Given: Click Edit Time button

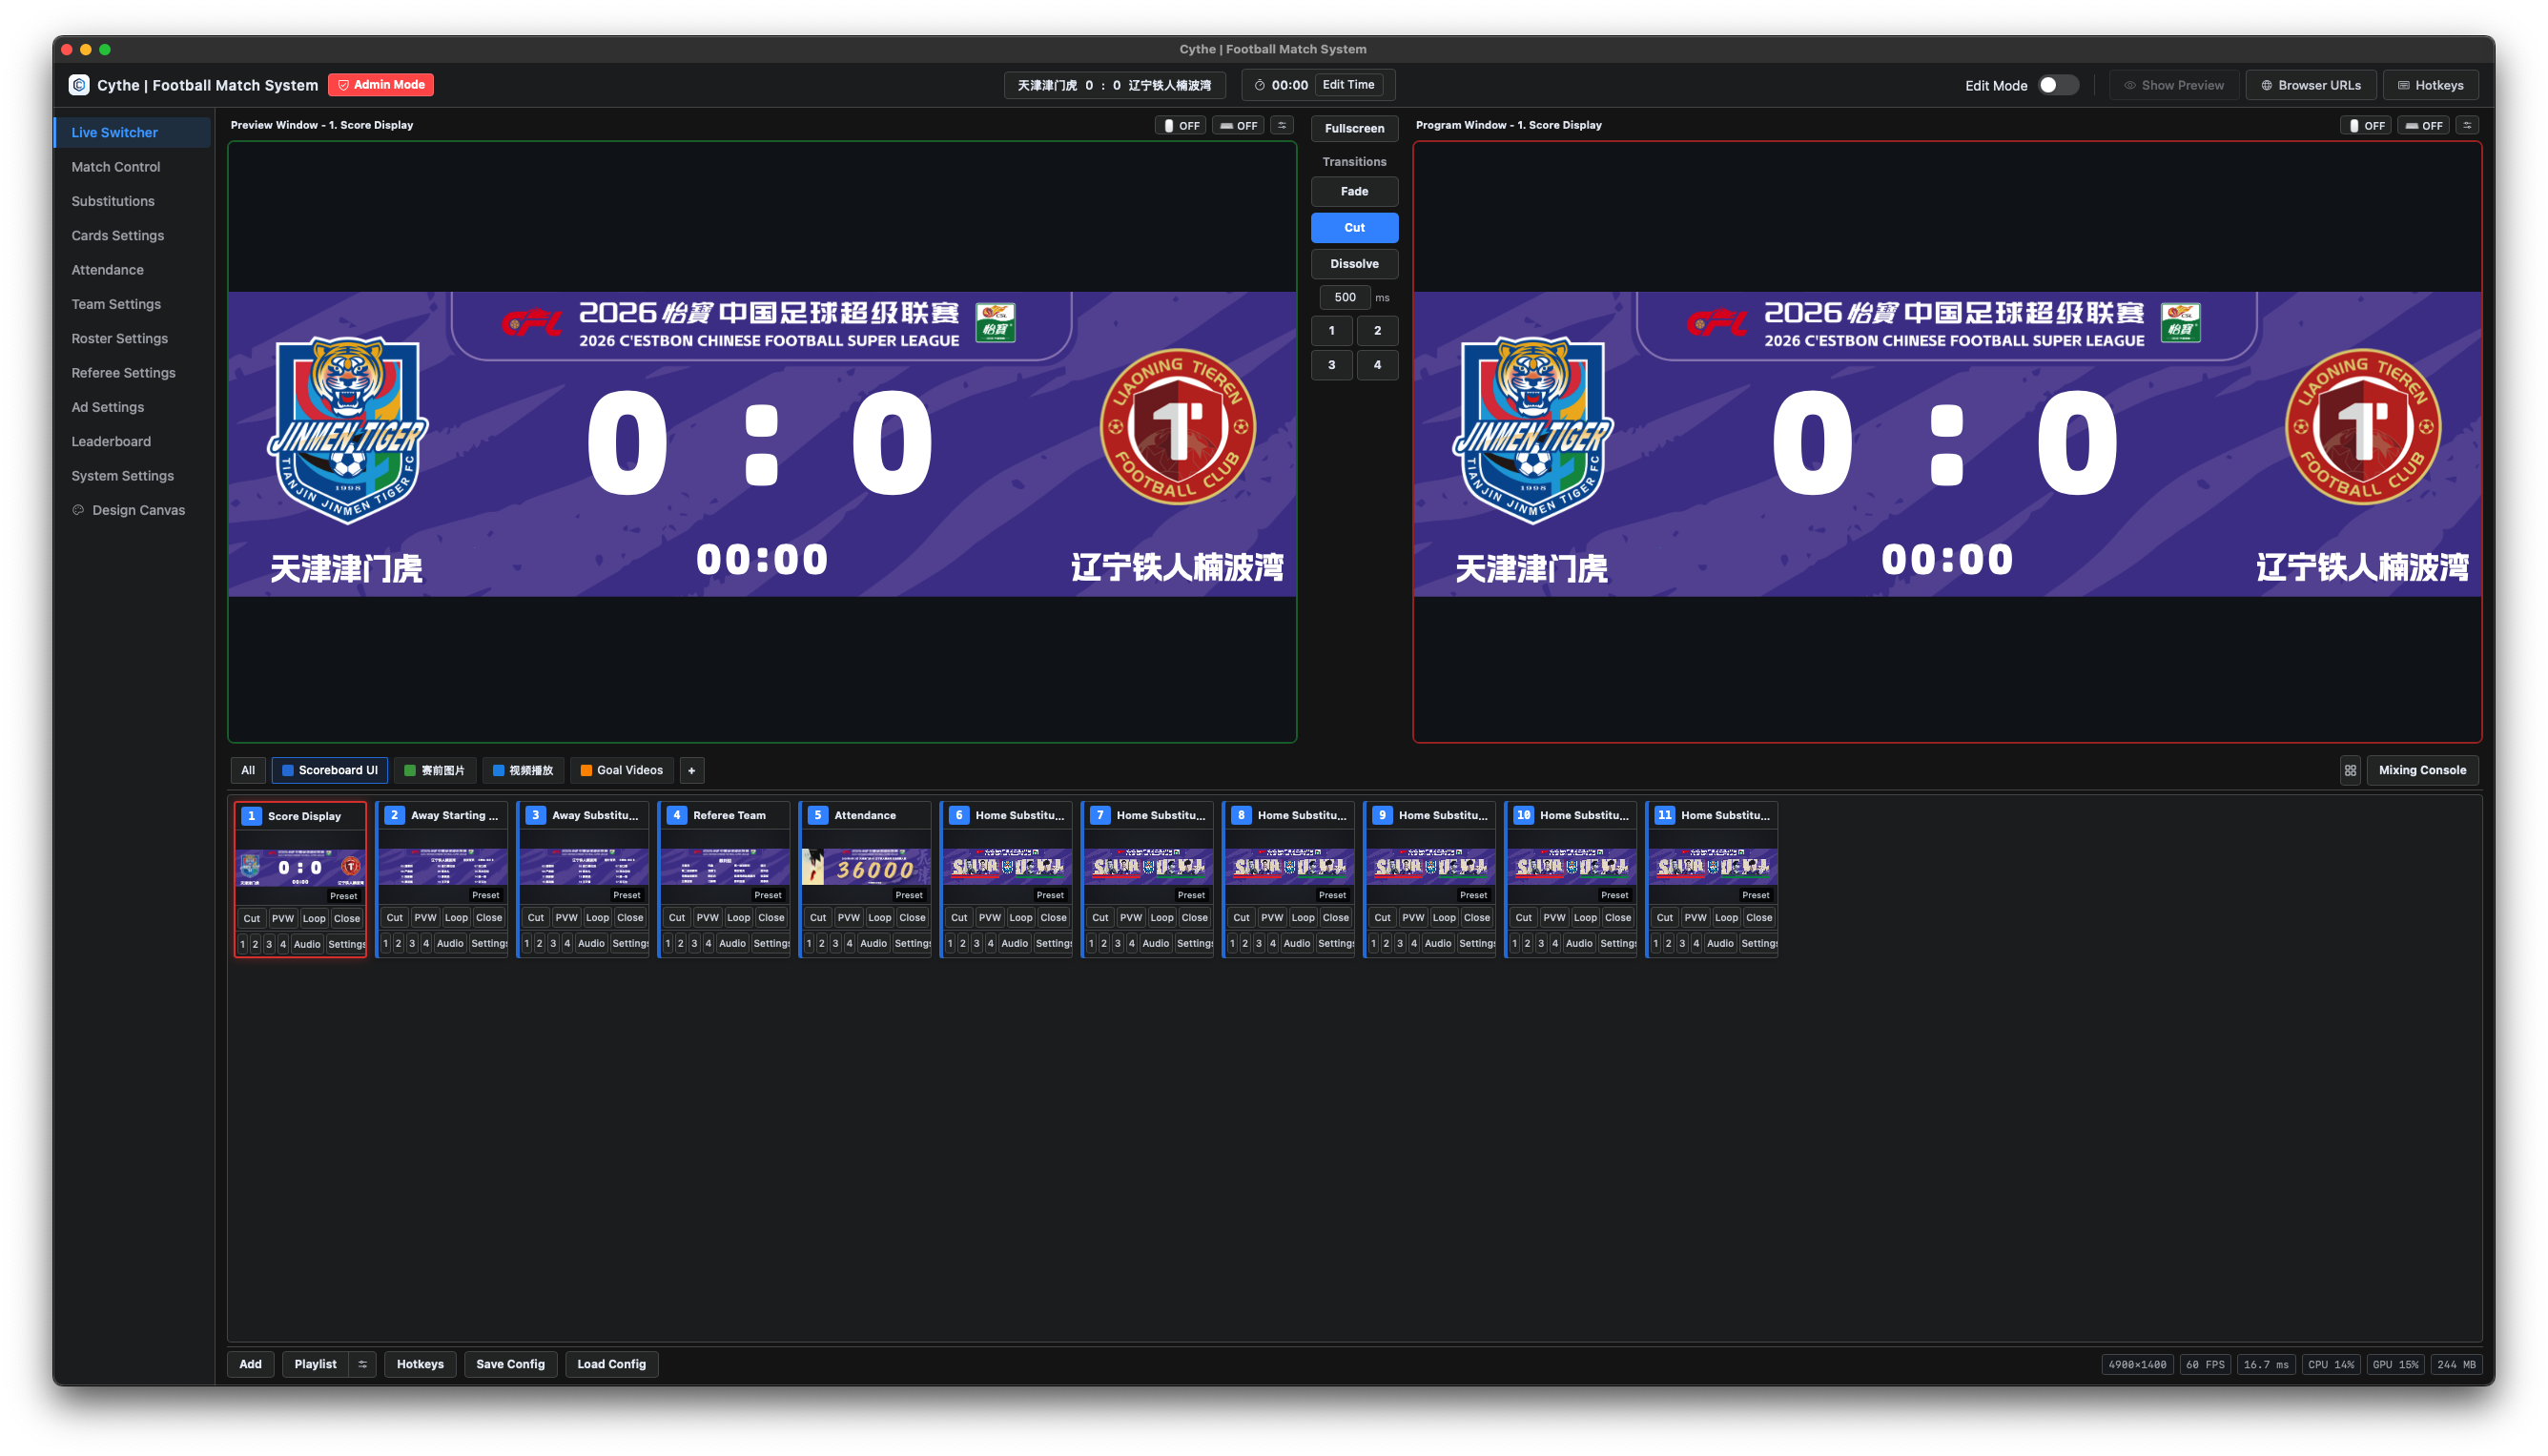Looking at the screenshot, I should tap(1348, 85).
